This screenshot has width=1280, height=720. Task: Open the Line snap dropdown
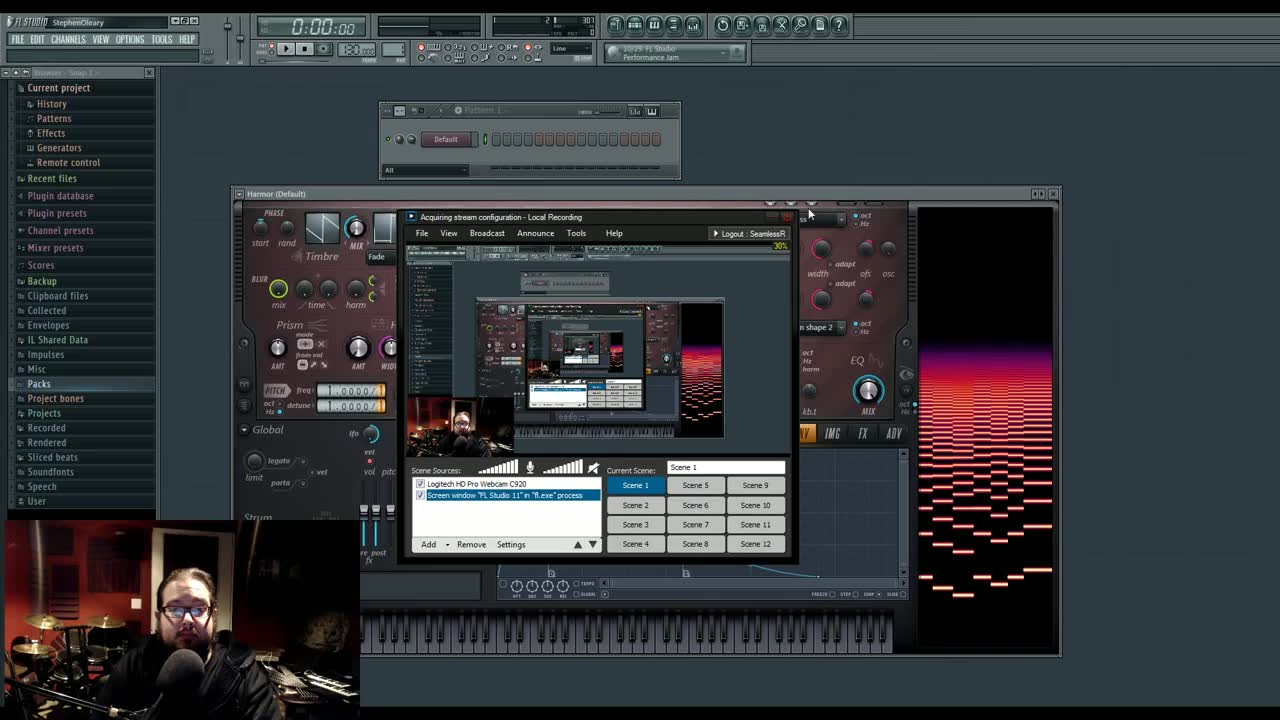pos(570,48)
